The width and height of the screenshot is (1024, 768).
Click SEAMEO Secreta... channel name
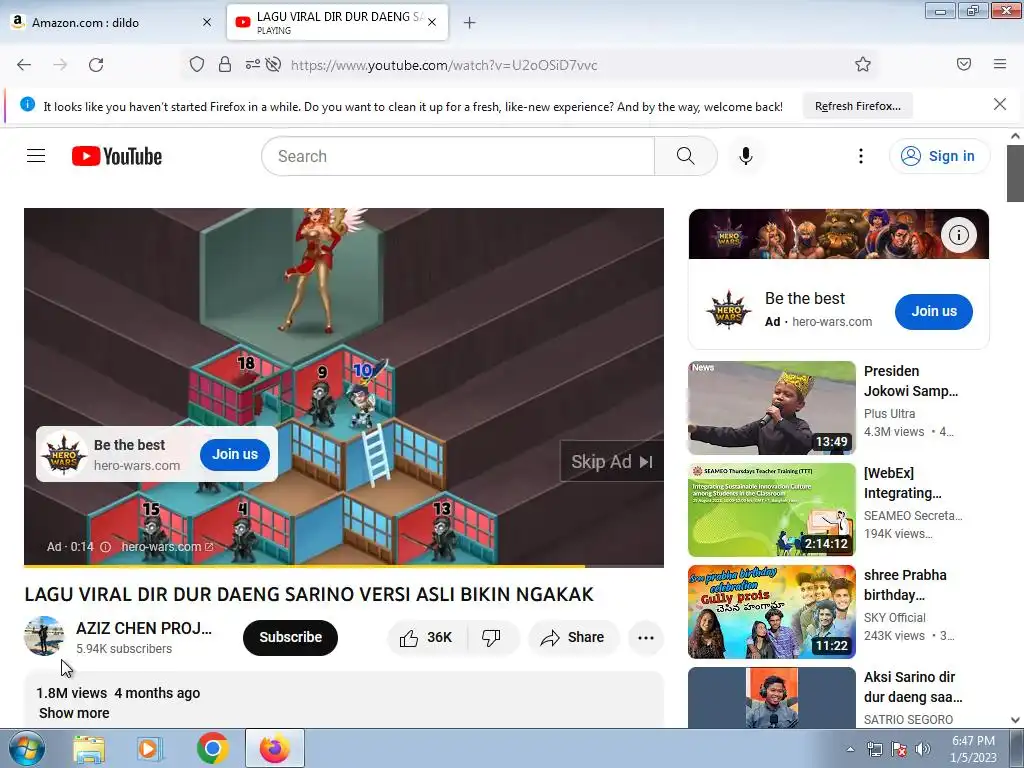(x=913, y=516)
